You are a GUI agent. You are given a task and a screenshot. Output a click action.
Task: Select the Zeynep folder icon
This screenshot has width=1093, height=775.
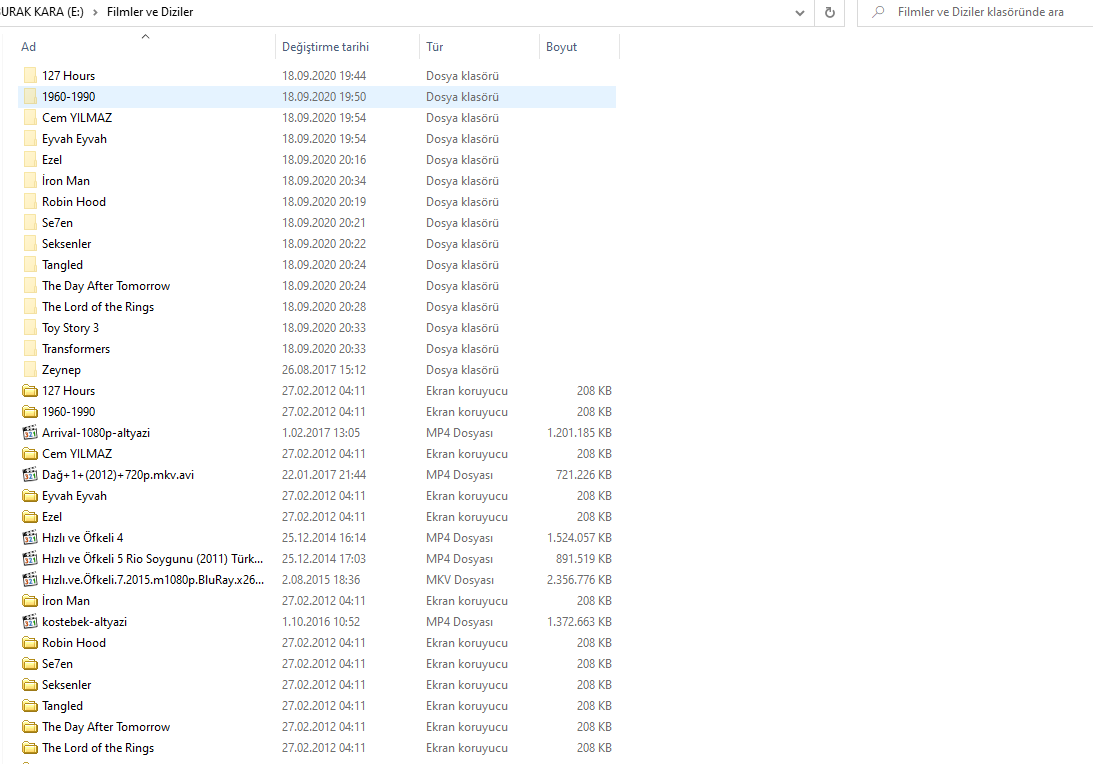pyautogui.click(x=29, y=370)
